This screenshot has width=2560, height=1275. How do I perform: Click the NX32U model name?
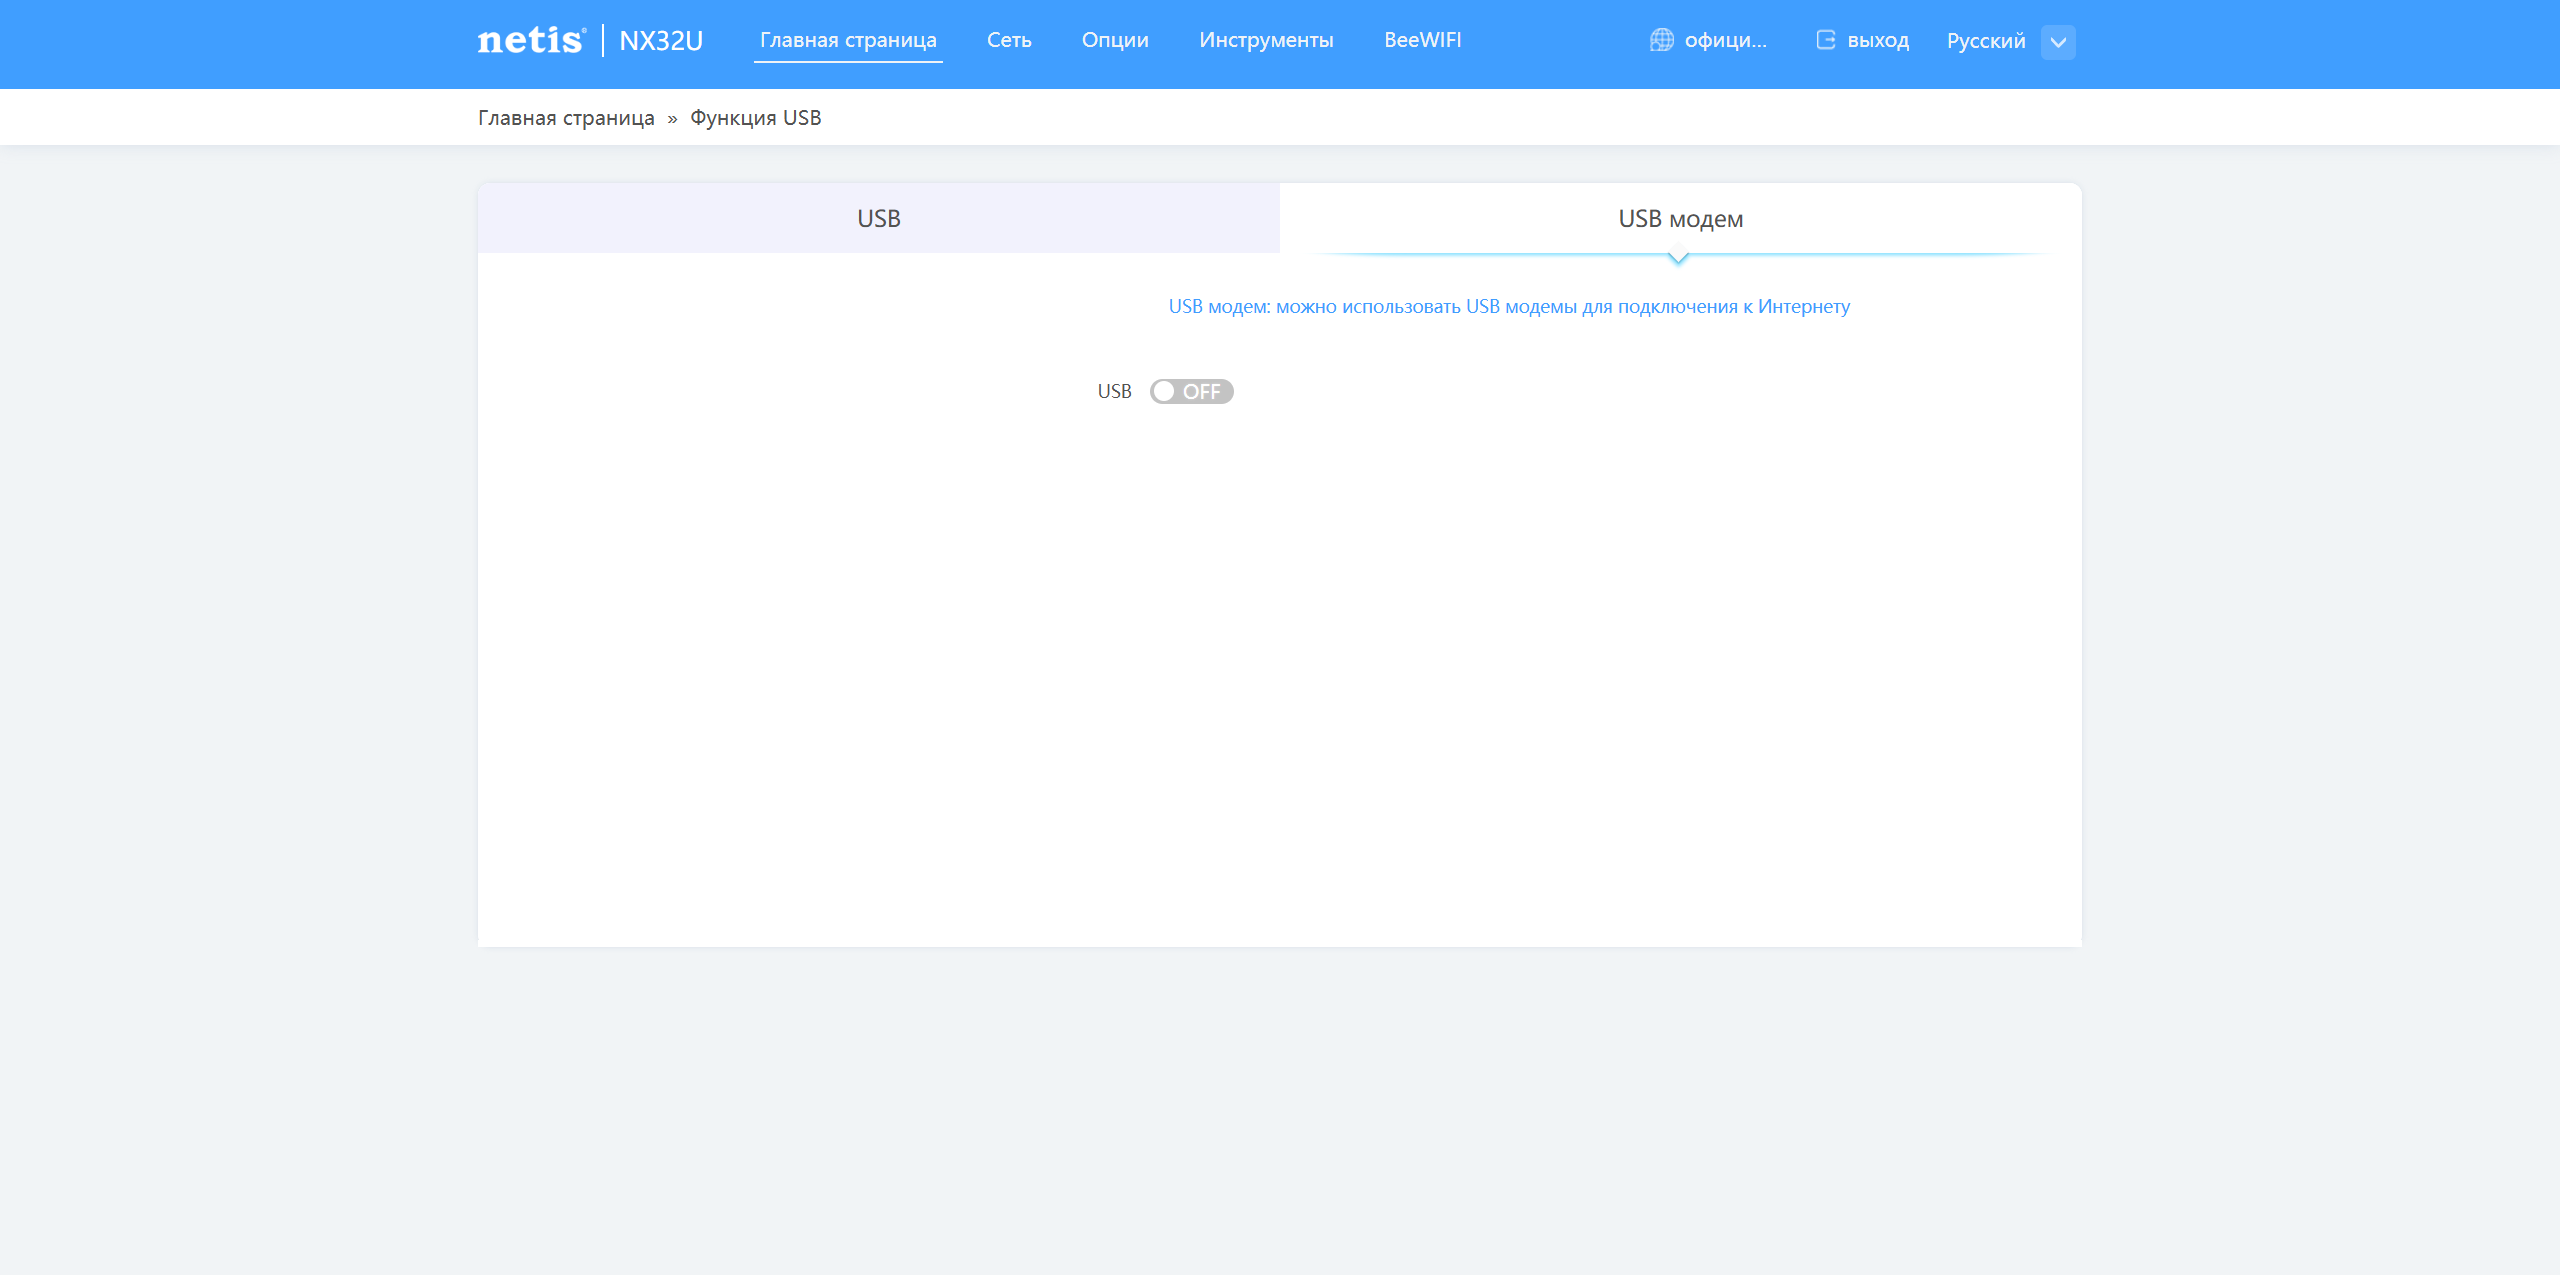click(x=661, y=41)
